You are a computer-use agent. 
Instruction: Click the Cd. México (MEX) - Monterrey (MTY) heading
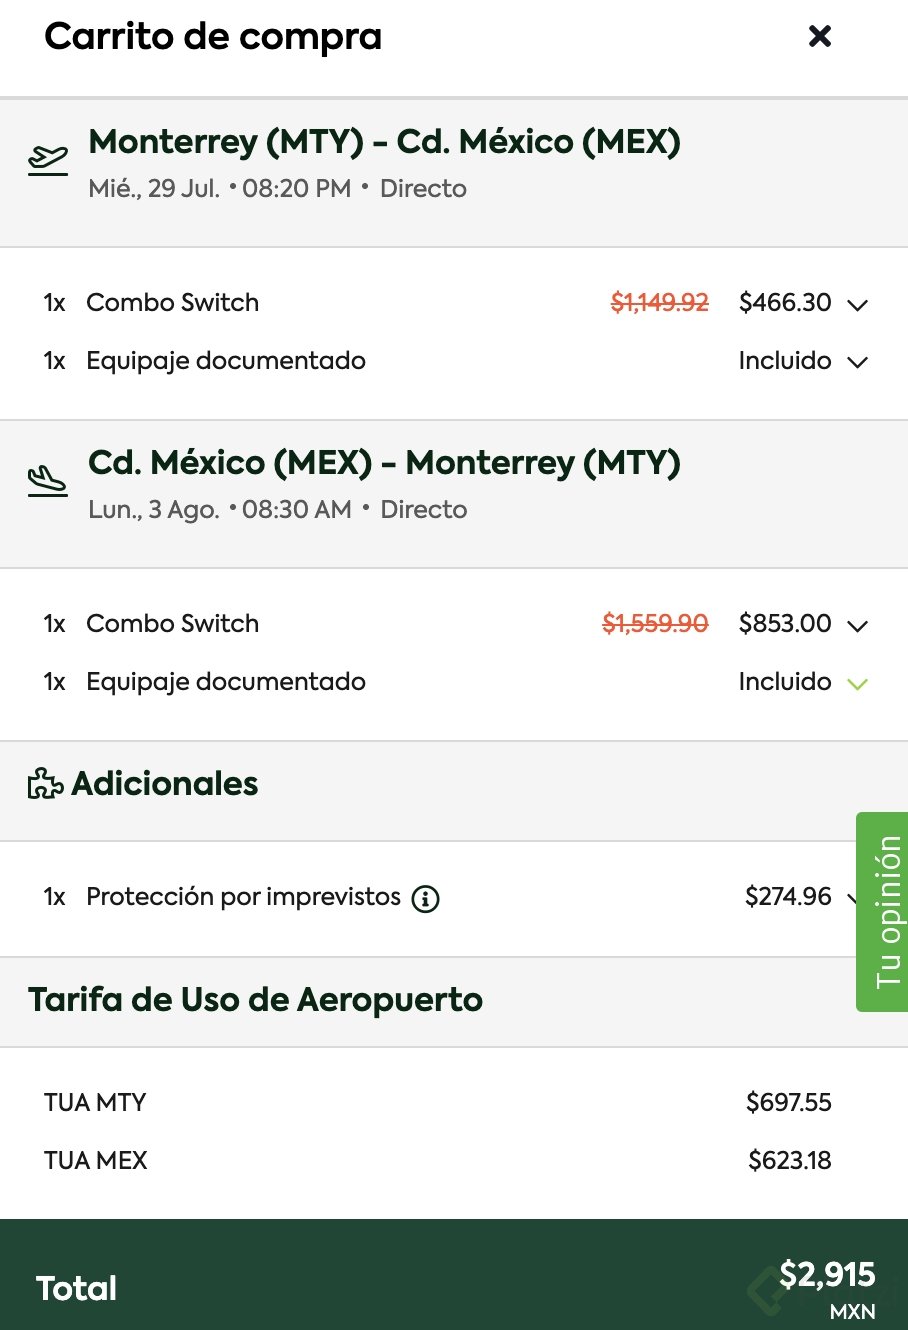(x=384, y=463)
